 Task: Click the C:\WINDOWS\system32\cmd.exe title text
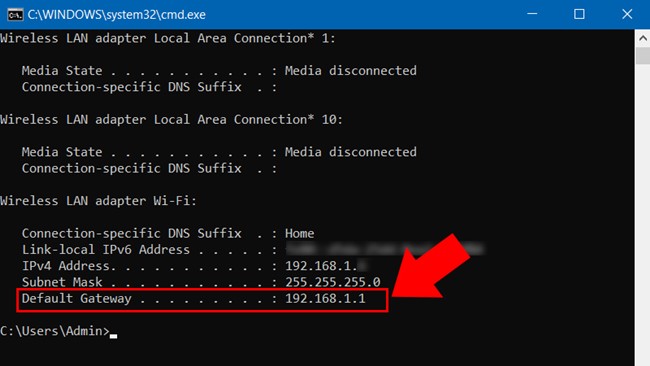pos(116,15)
